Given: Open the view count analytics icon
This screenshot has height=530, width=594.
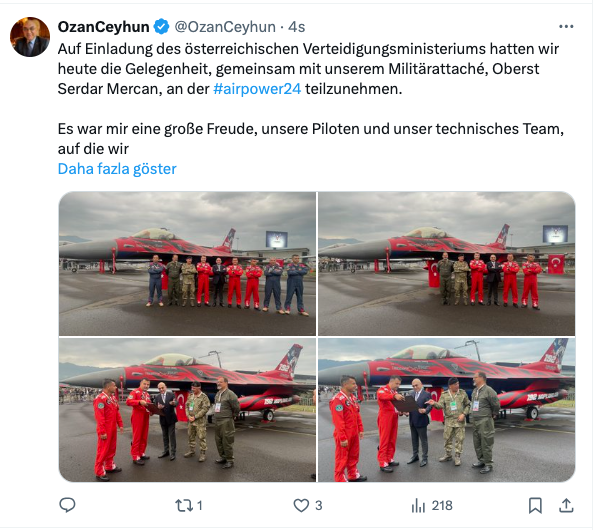Looking at the screenshot, I should click(418, 505).
